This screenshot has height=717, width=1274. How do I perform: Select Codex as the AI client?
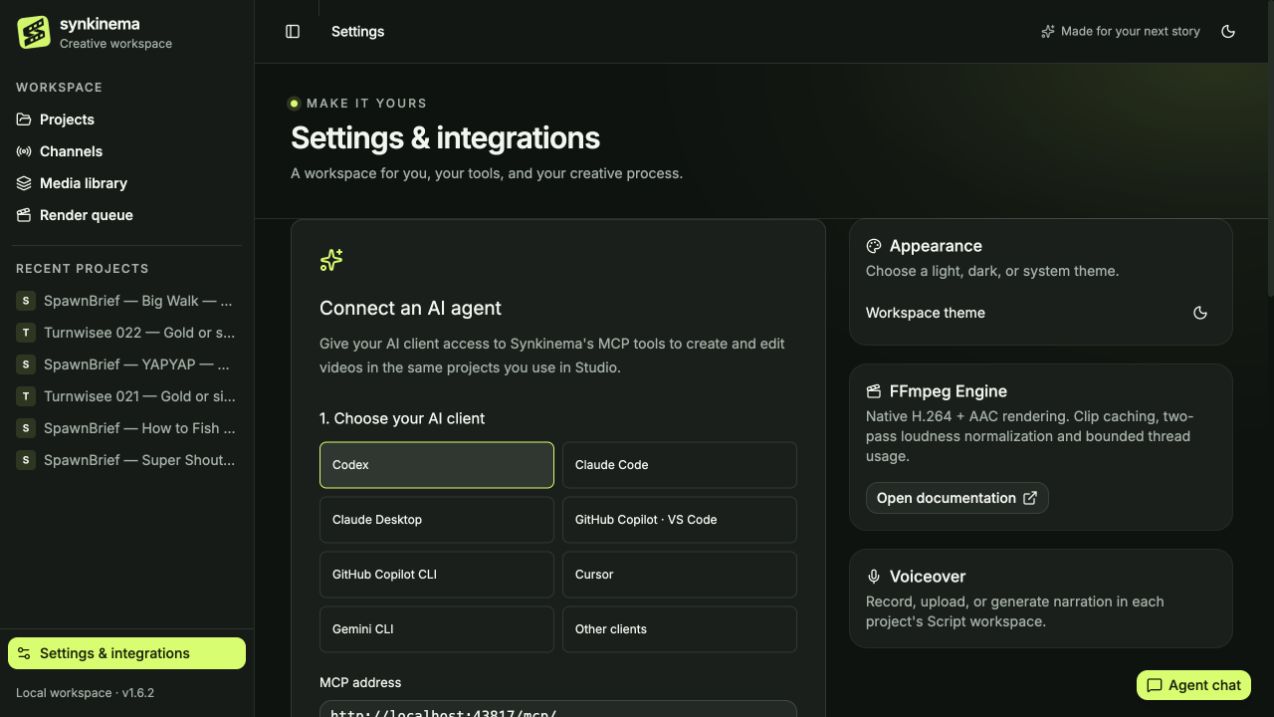tap(436, 465)
